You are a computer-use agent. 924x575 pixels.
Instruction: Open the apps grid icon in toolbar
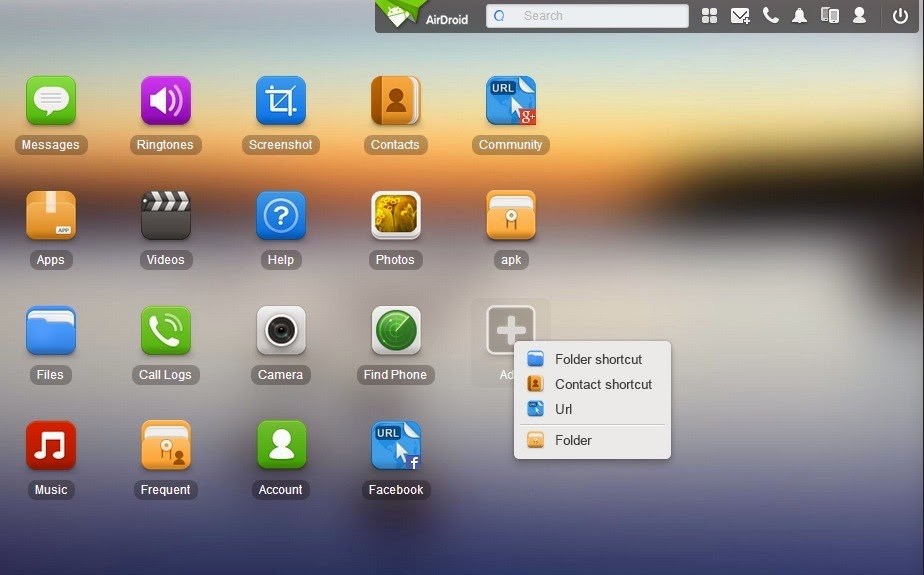pyautogui.click(x=710, y=16)
